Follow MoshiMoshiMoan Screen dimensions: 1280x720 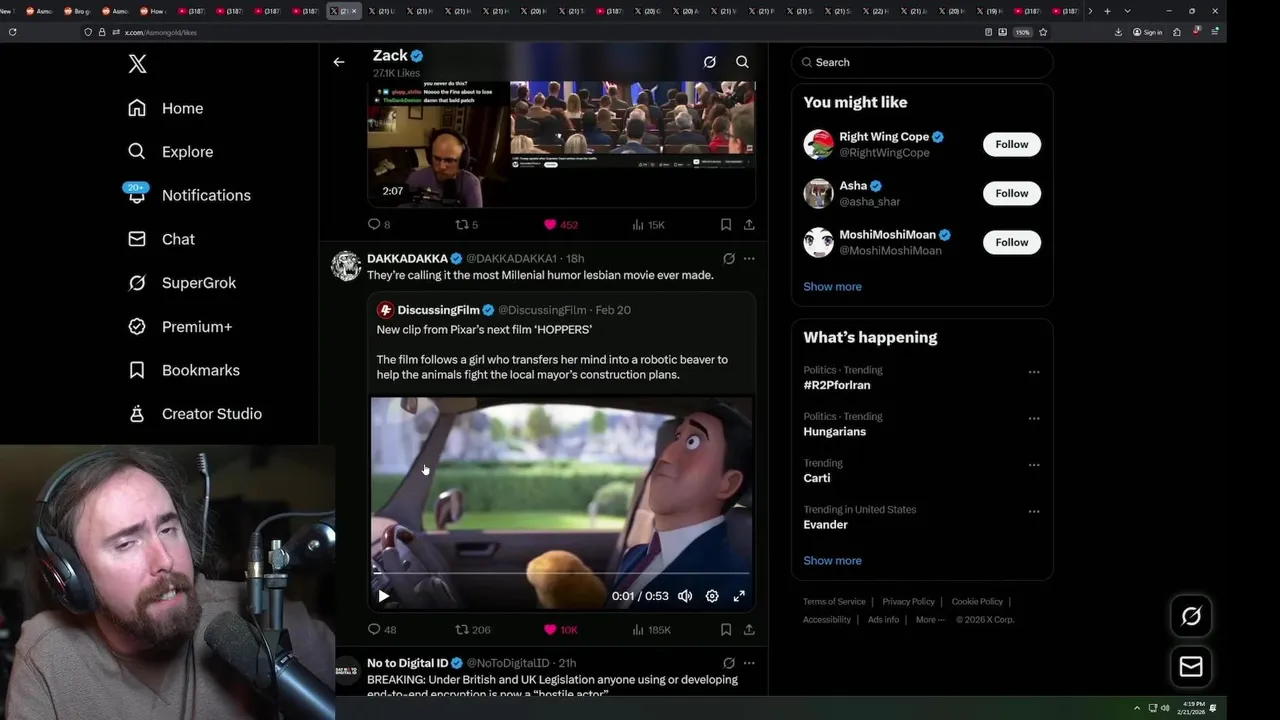click(1011, 242)
